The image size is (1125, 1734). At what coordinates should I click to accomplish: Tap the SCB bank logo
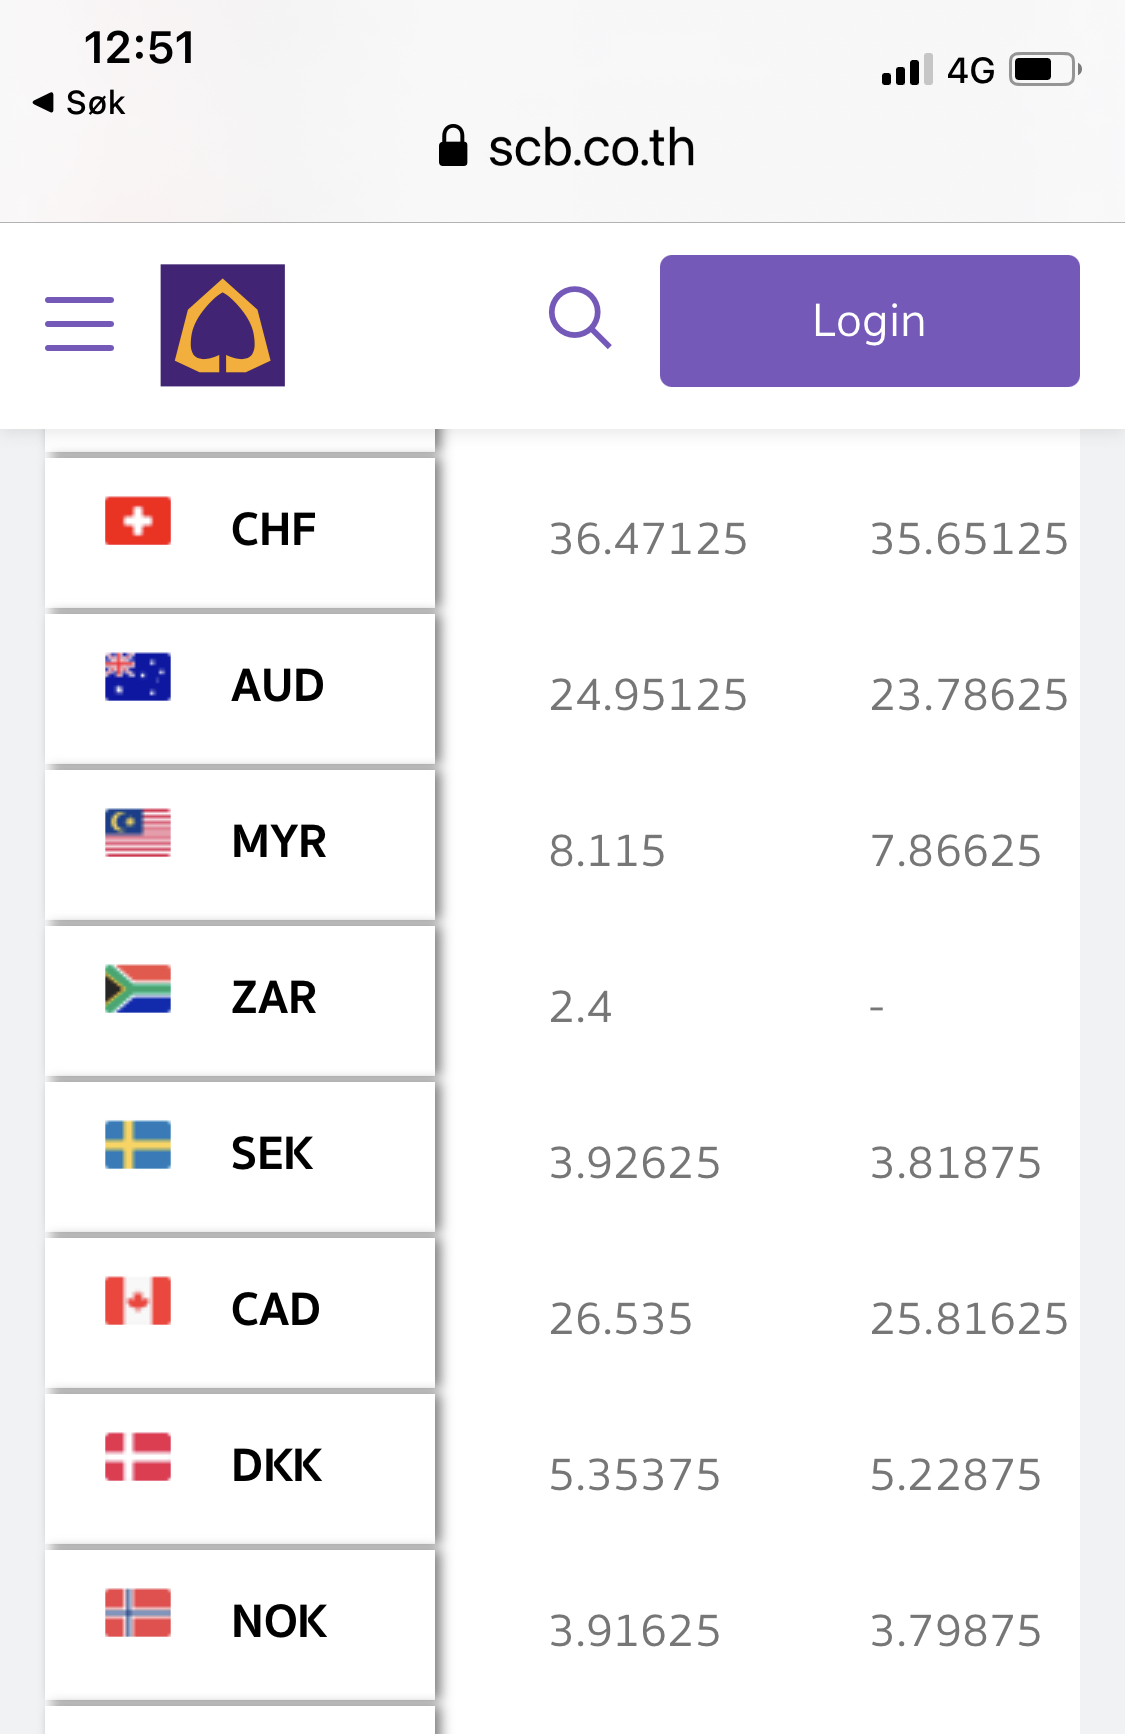[222, 325]
